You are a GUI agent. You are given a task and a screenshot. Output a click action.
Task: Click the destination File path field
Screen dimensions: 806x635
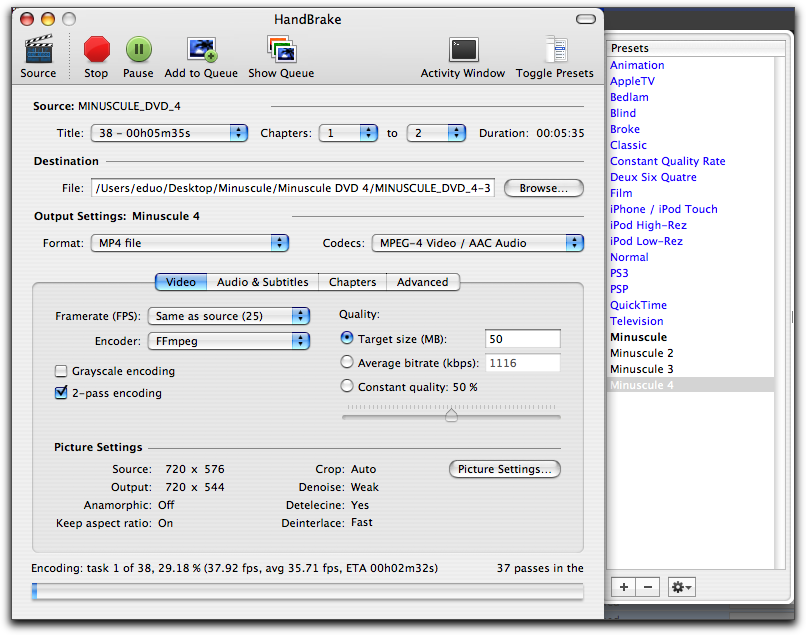tap(293, 188)
